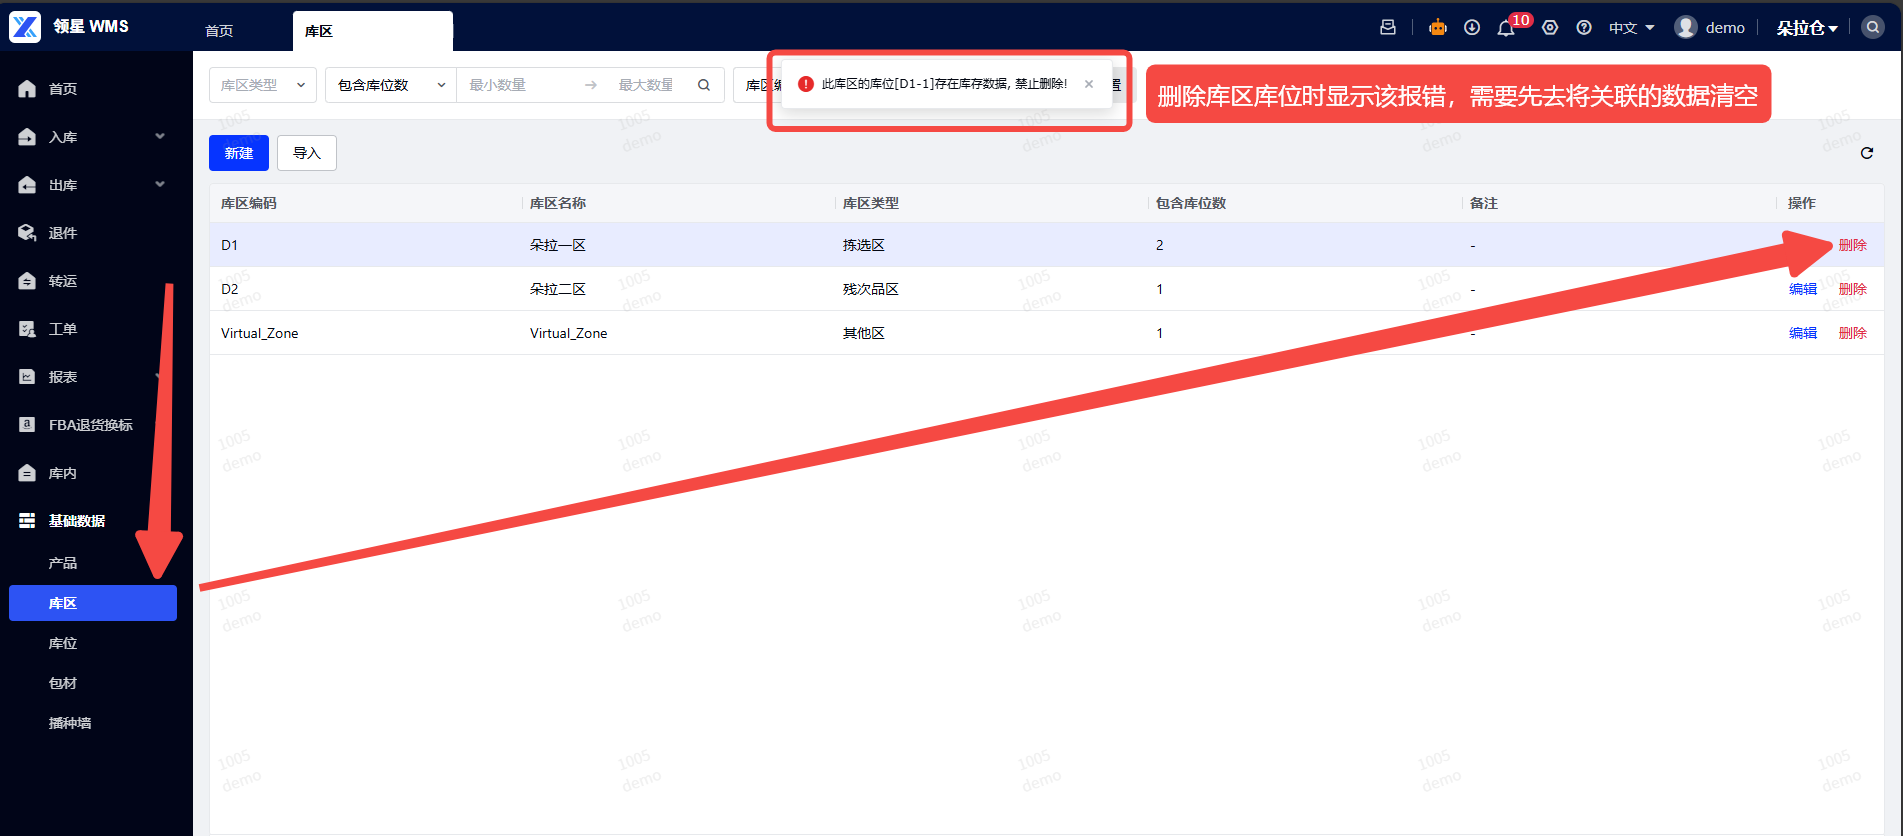Click the 入库 inbound icon in sidebar
The height and width of the screenshot is (836, 1903).
point(27,137)
